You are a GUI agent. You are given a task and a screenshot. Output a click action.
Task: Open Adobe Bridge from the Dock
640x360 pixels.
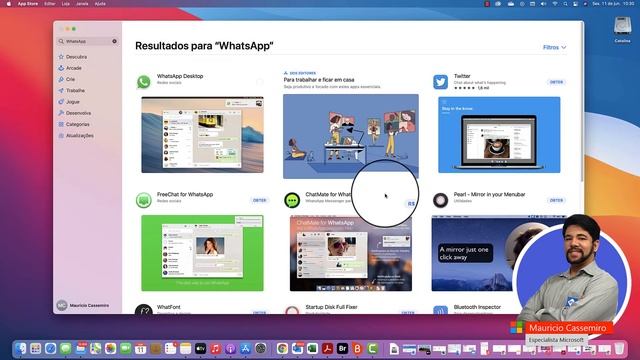[342, 349]
